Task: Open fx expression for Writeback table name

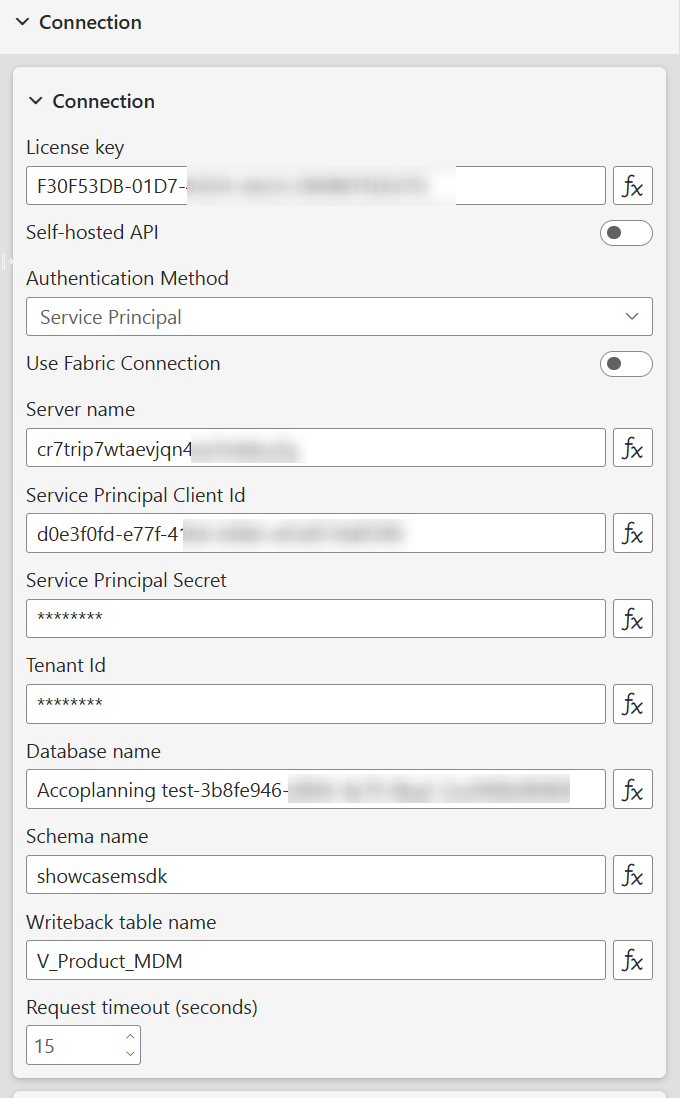Action: coord(632,961)
